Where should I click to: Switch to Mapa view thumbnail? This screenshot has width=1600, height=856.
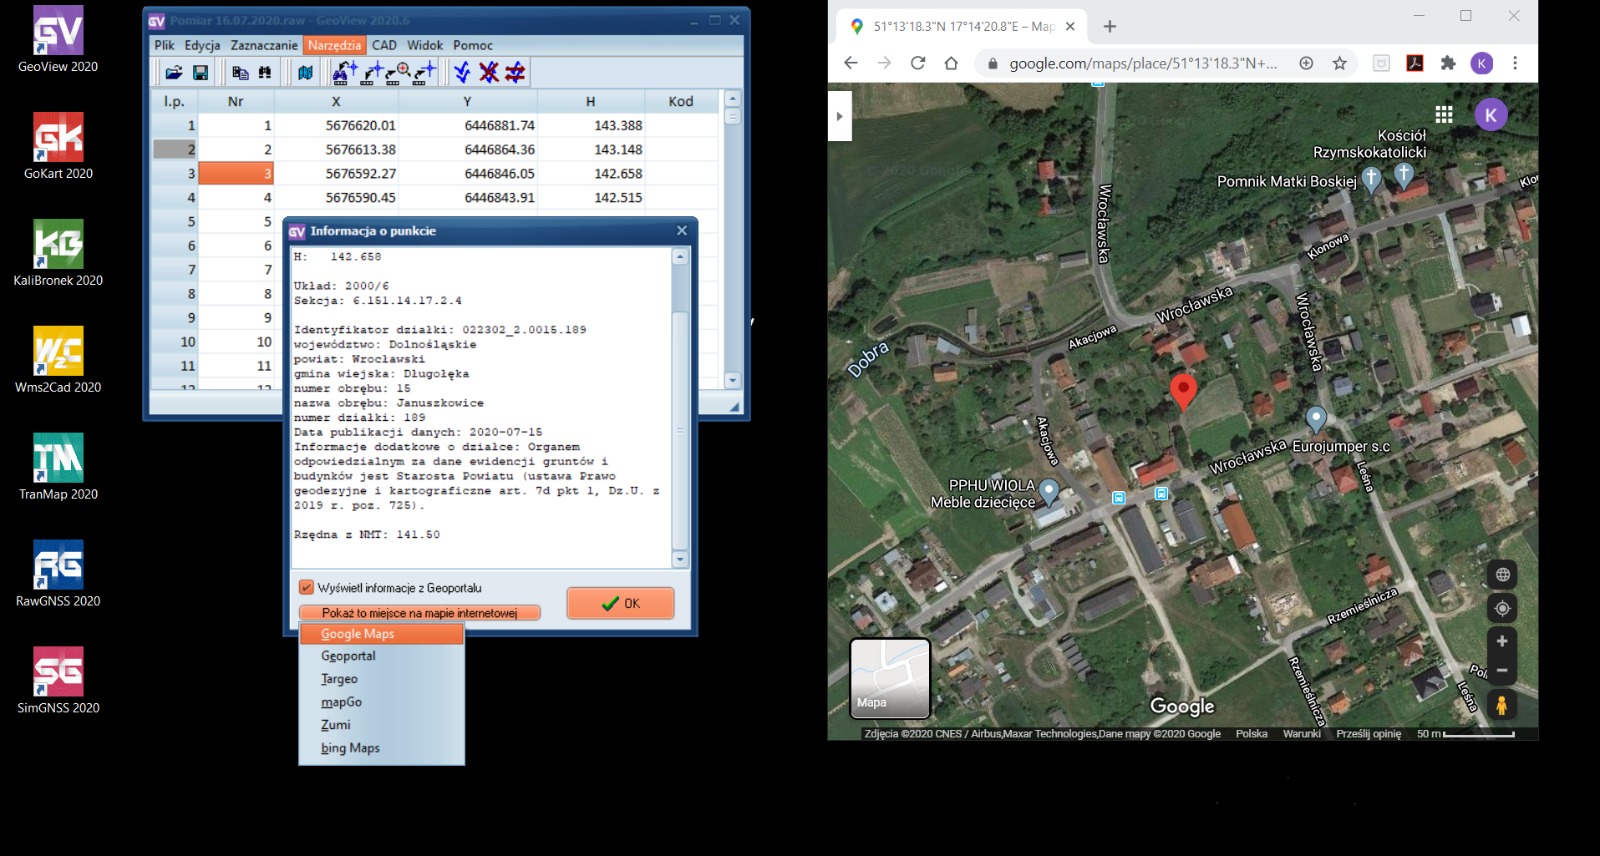pos(890,679)
